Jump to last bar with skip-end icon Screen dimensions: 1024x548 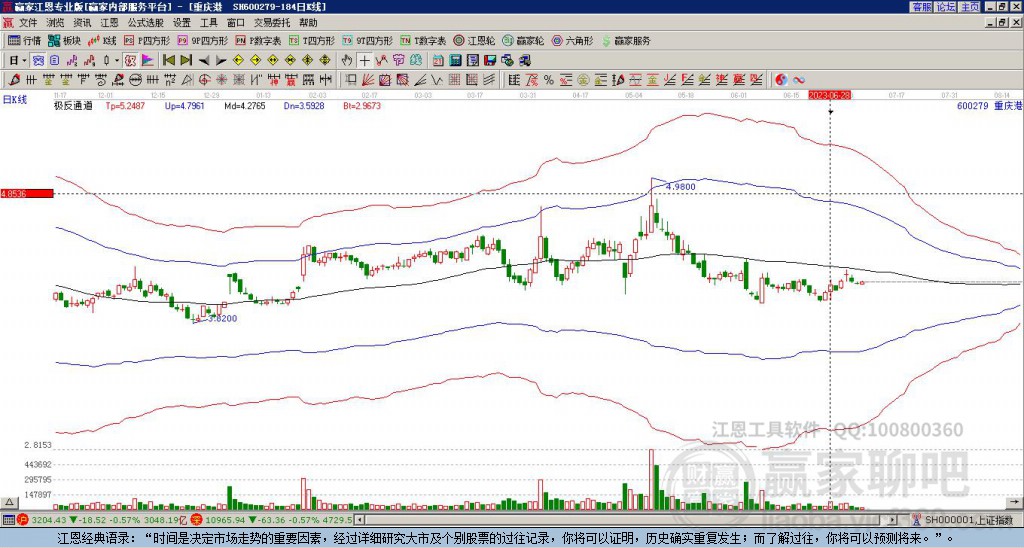pos(186,60)
